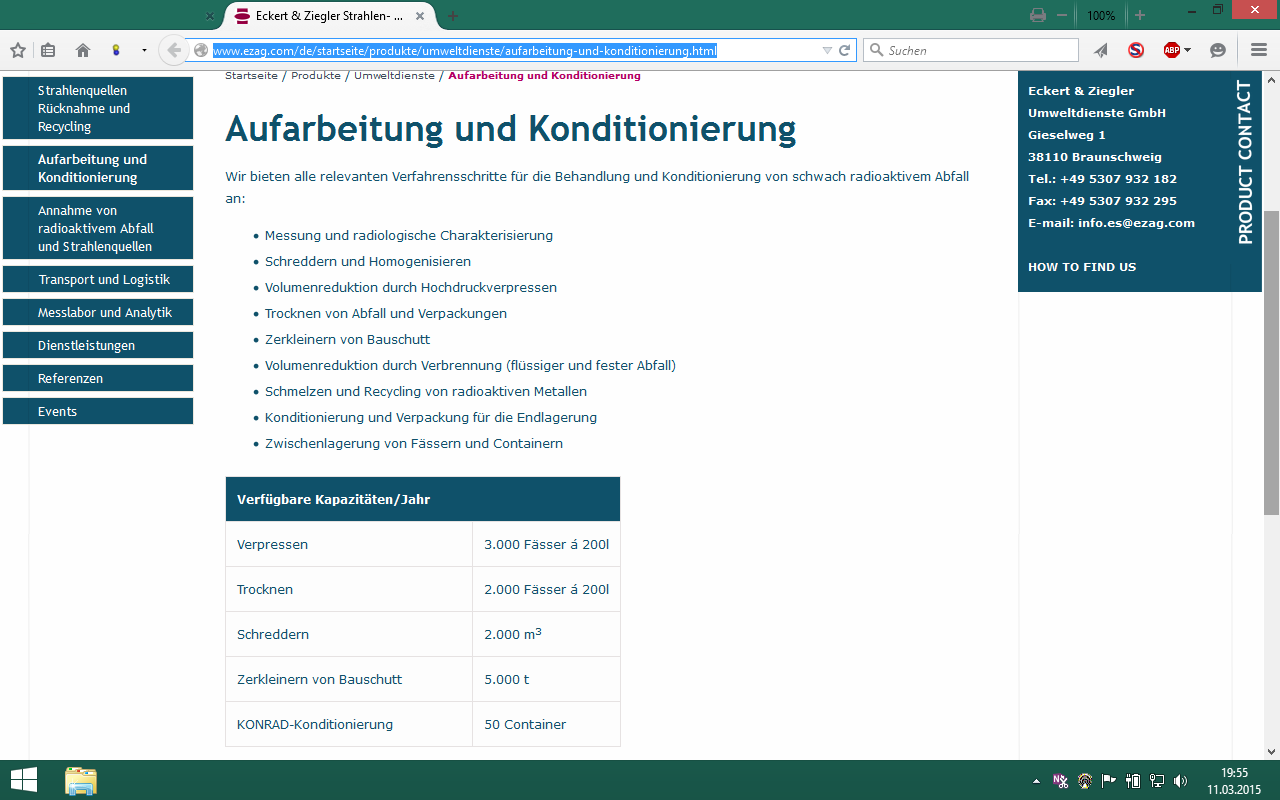Click the site identity globe icon

pyautogui.click(x=200, y=50)
